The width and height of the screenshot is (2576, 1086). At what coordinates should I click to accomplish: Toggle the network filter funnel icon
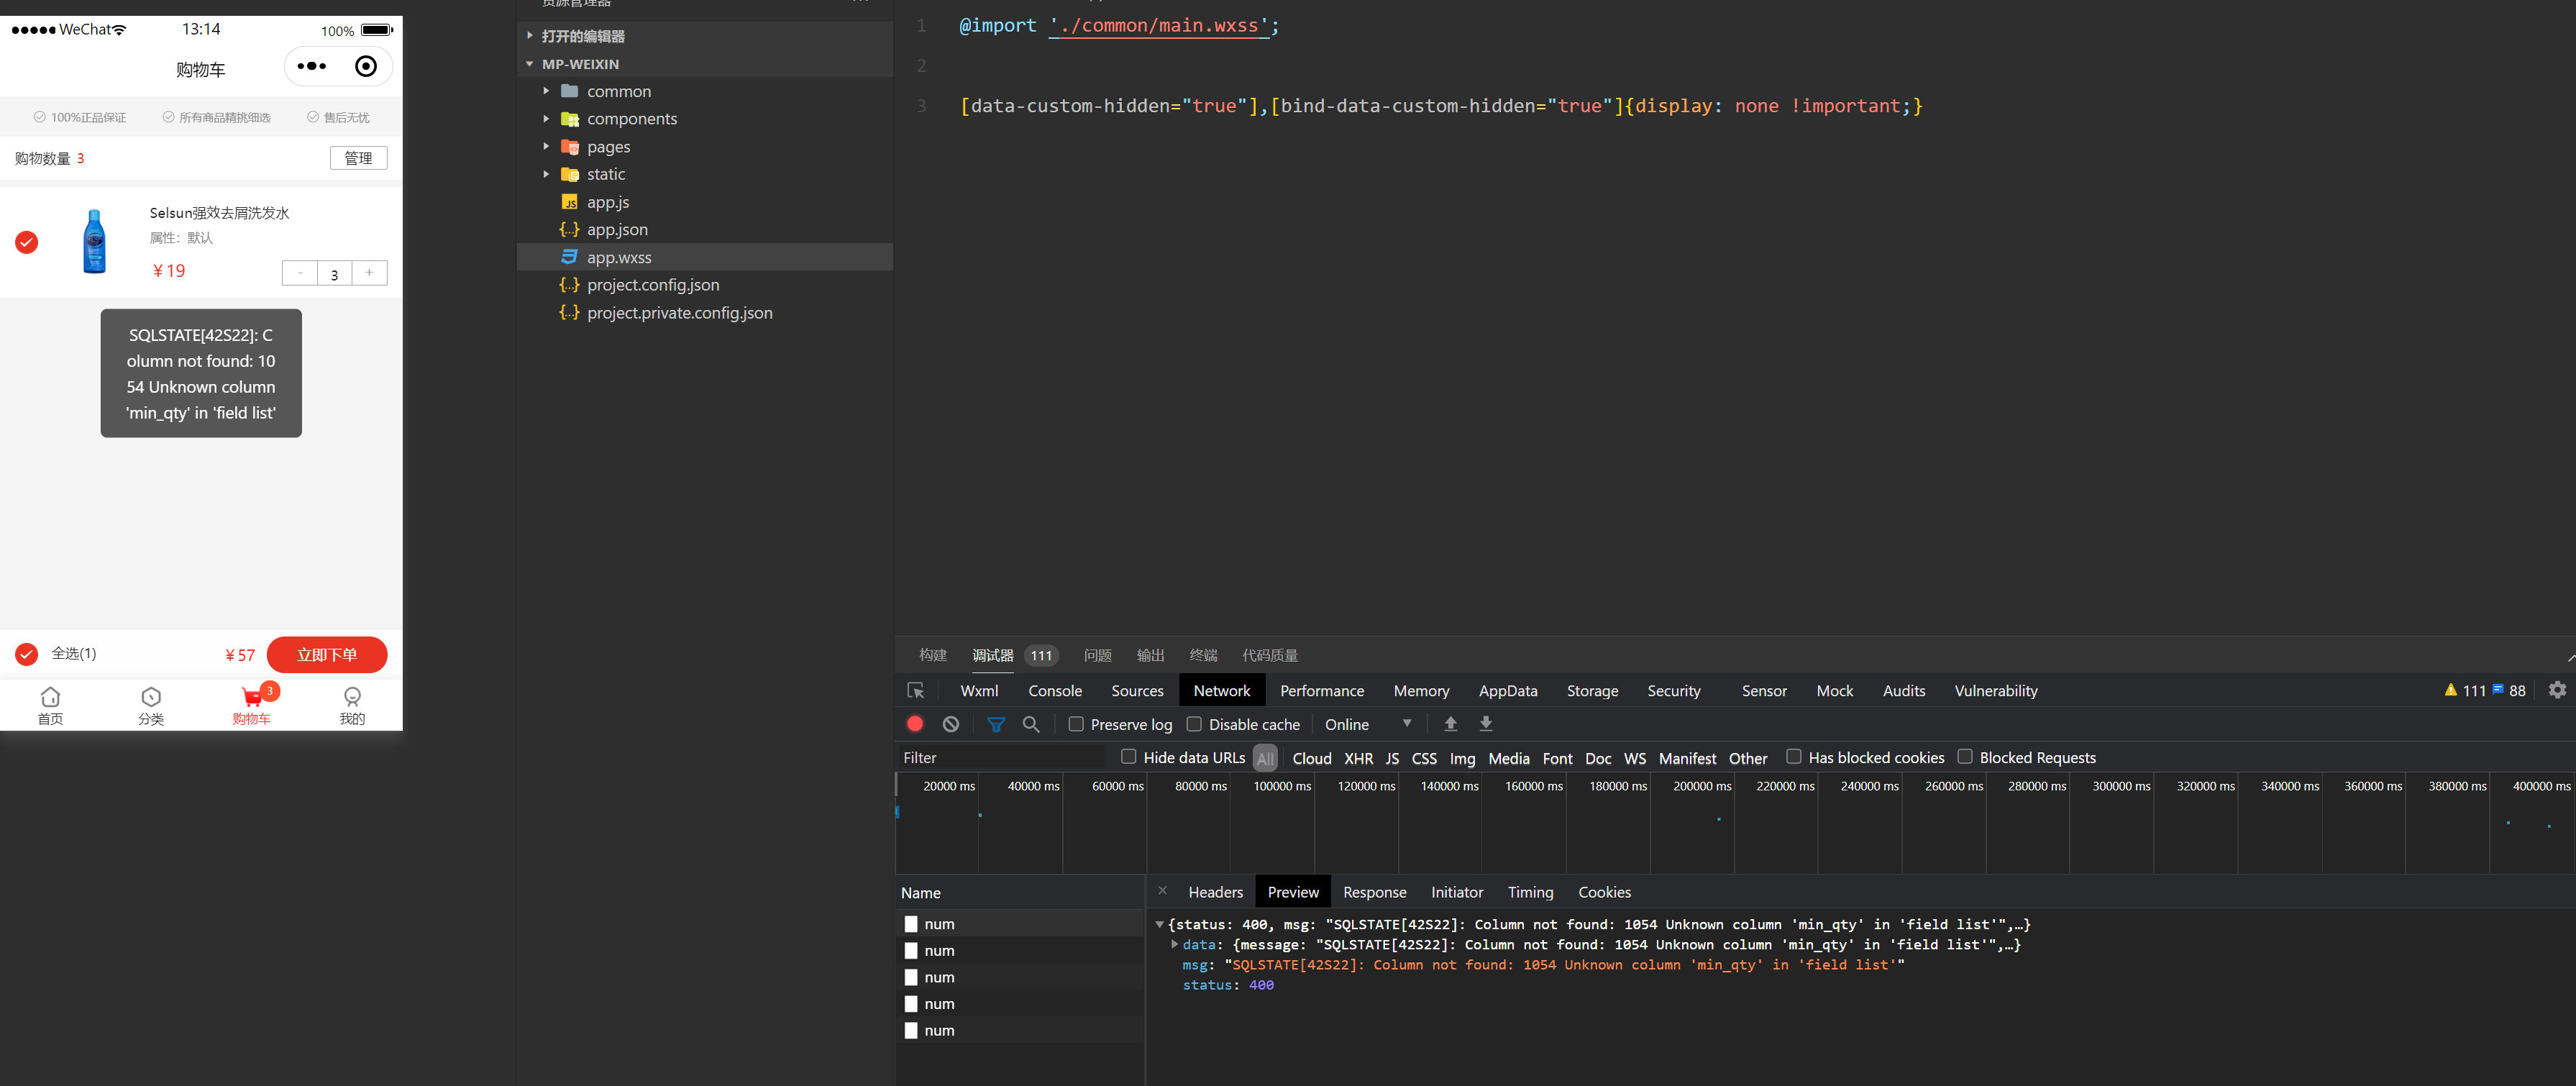coord(996,724)
